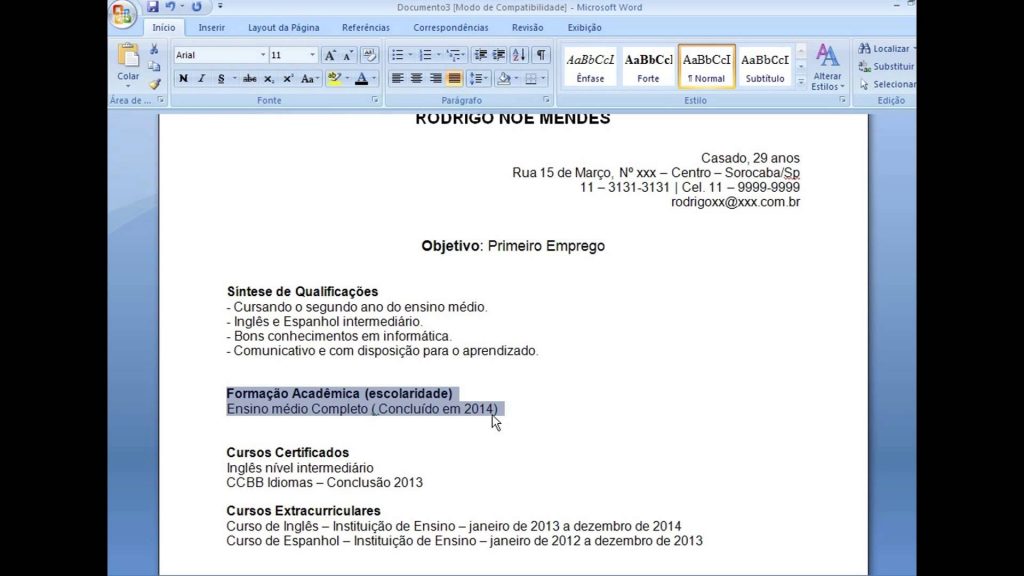Screen dimensions: 1024x576
Task: Align text left
Action: pos(397,78)
